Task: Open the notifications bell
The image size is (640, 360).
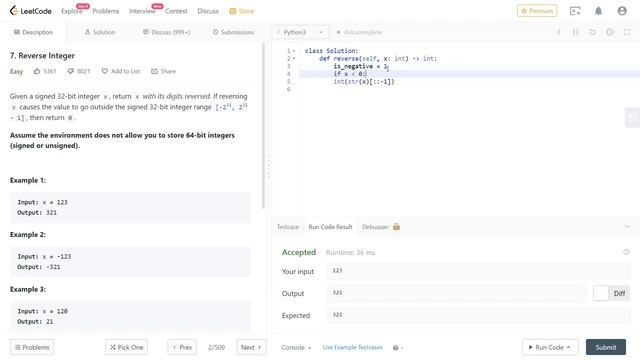Action: [598, 11]
